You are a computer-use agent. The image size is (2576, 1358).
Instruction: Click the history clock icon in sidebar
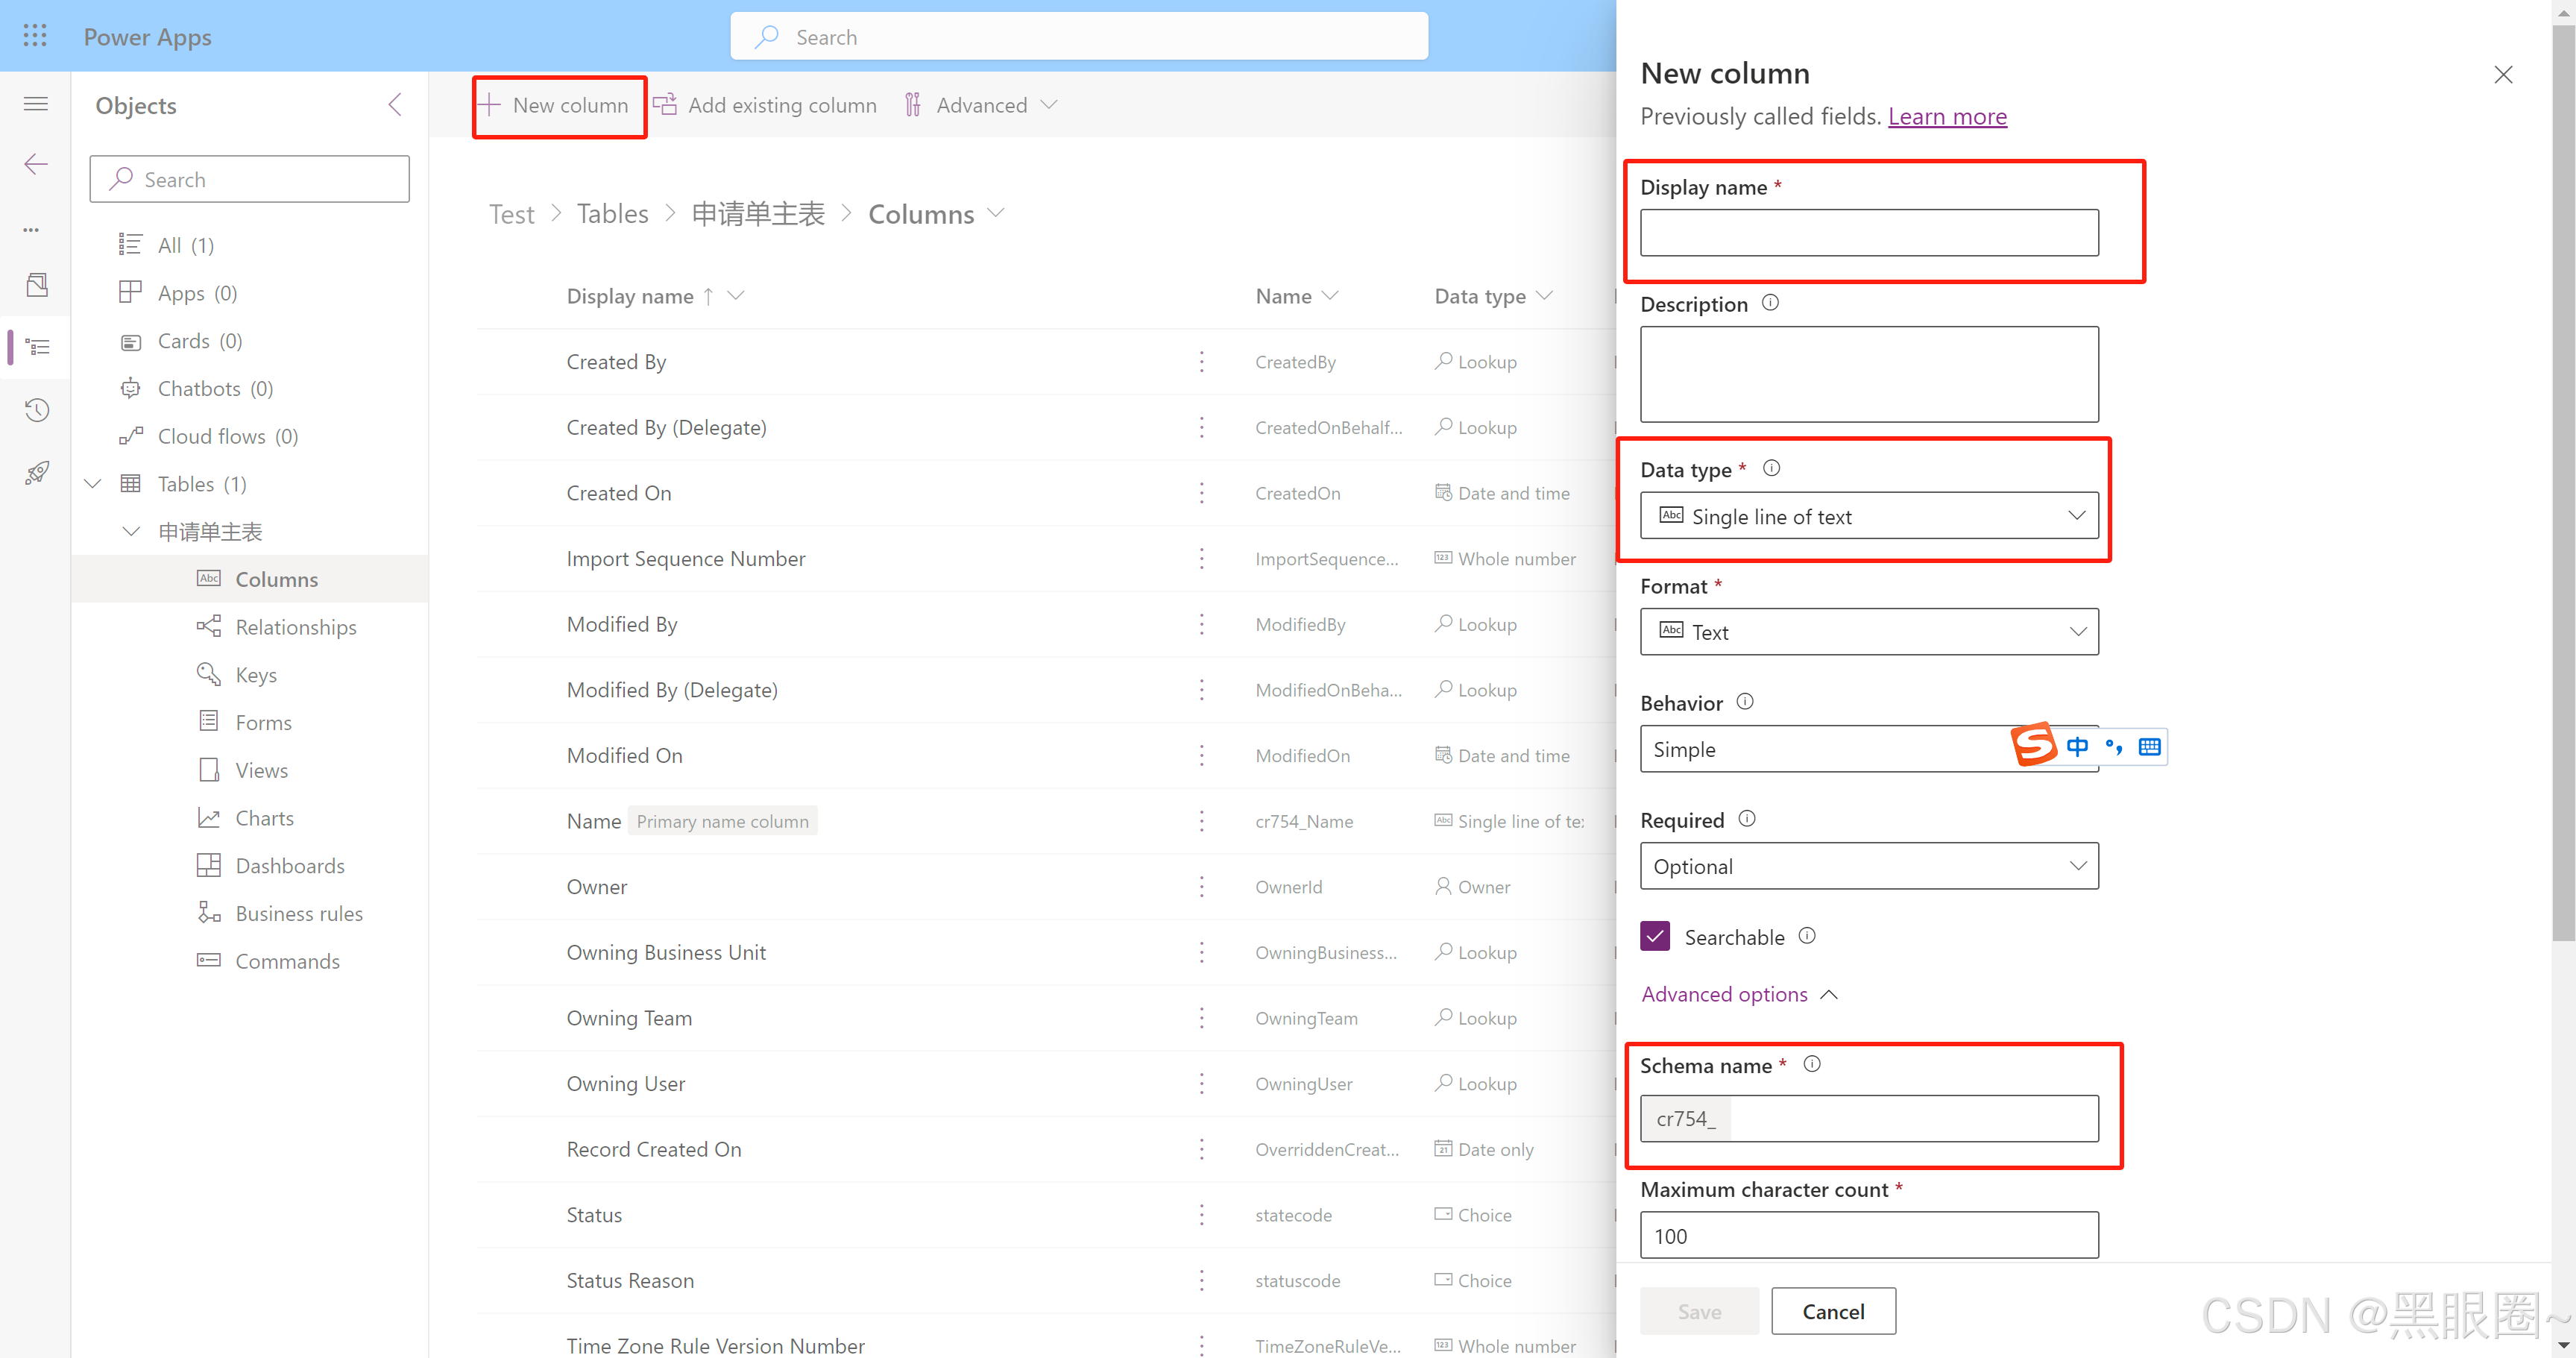tap(36, 409)
